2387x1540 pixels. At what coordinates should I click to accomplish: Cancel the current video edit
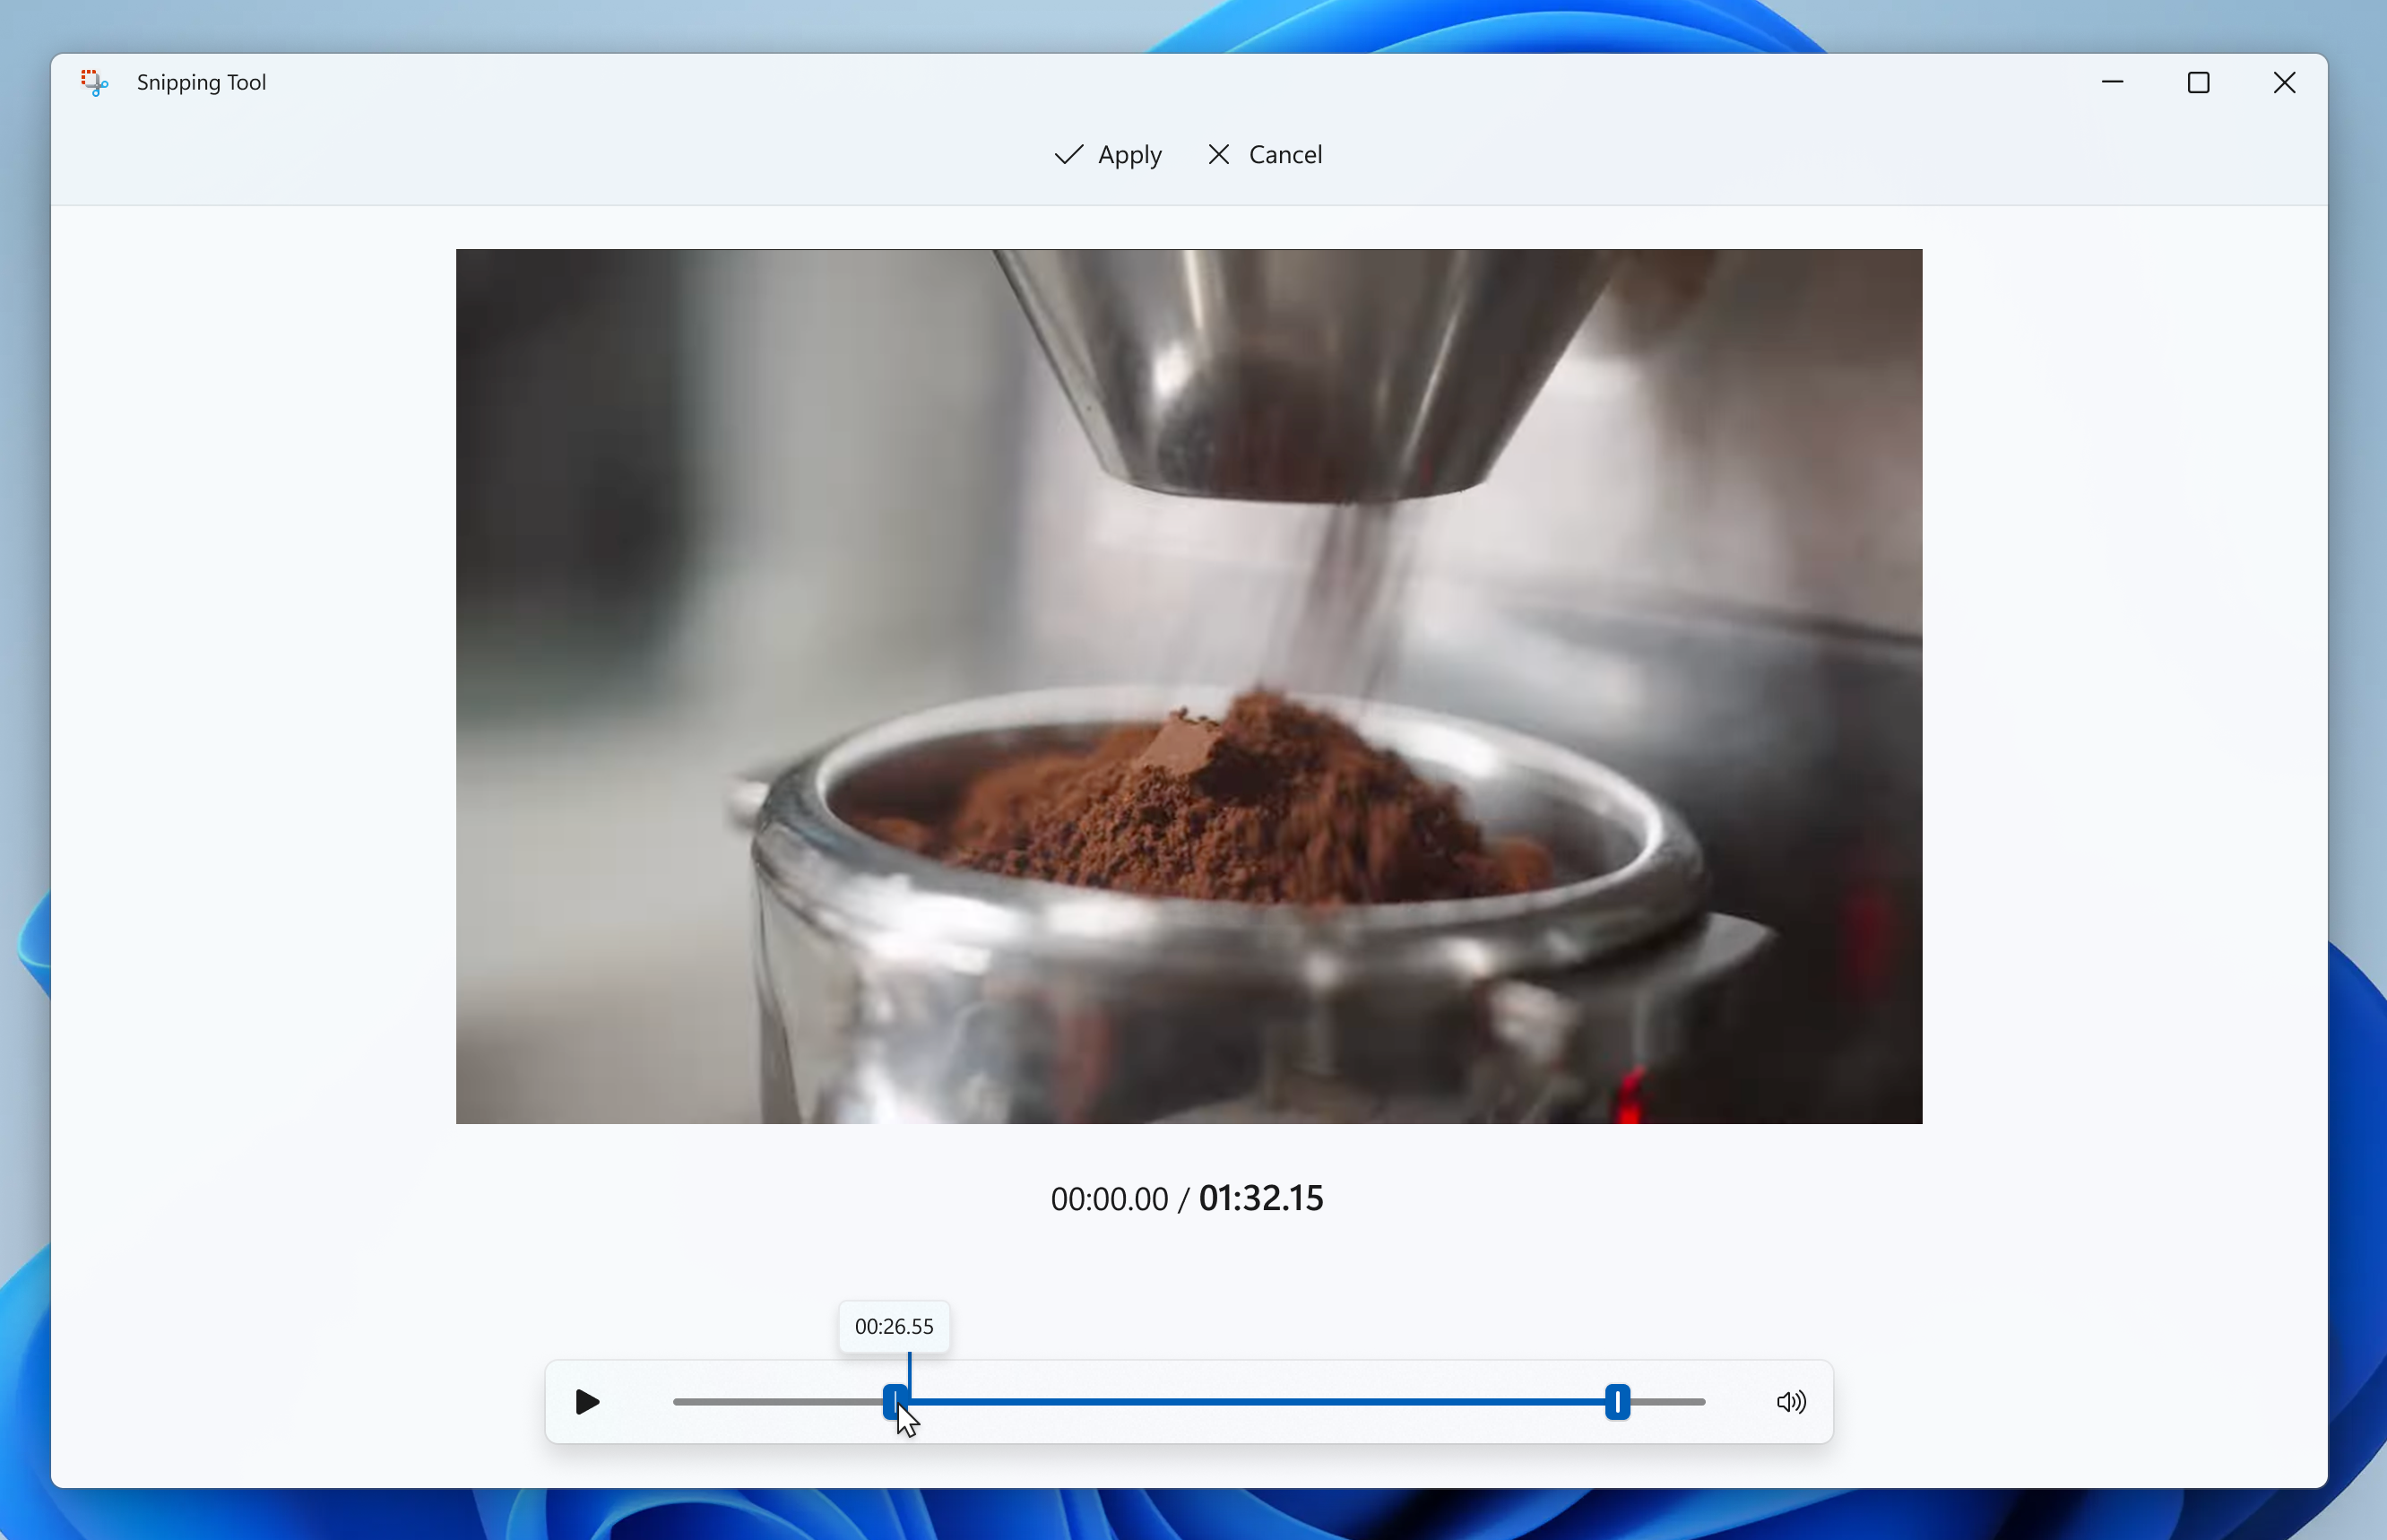1263,153
